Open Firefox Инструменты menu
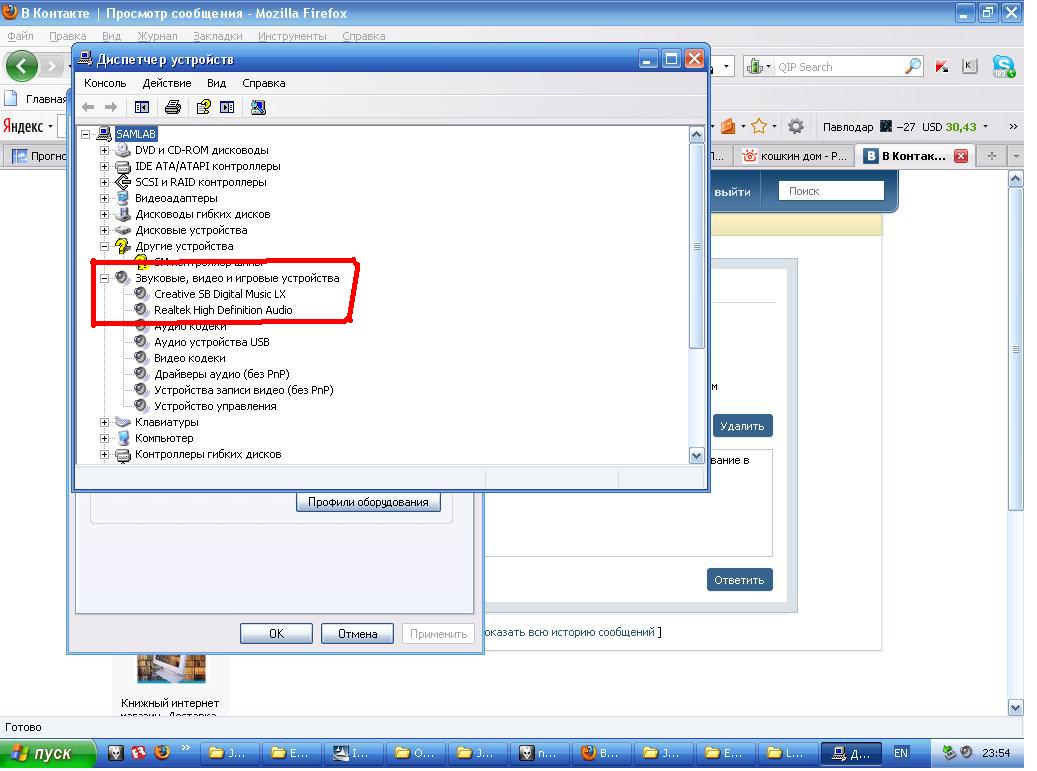 pyautogui.click(x=292, y=36)
